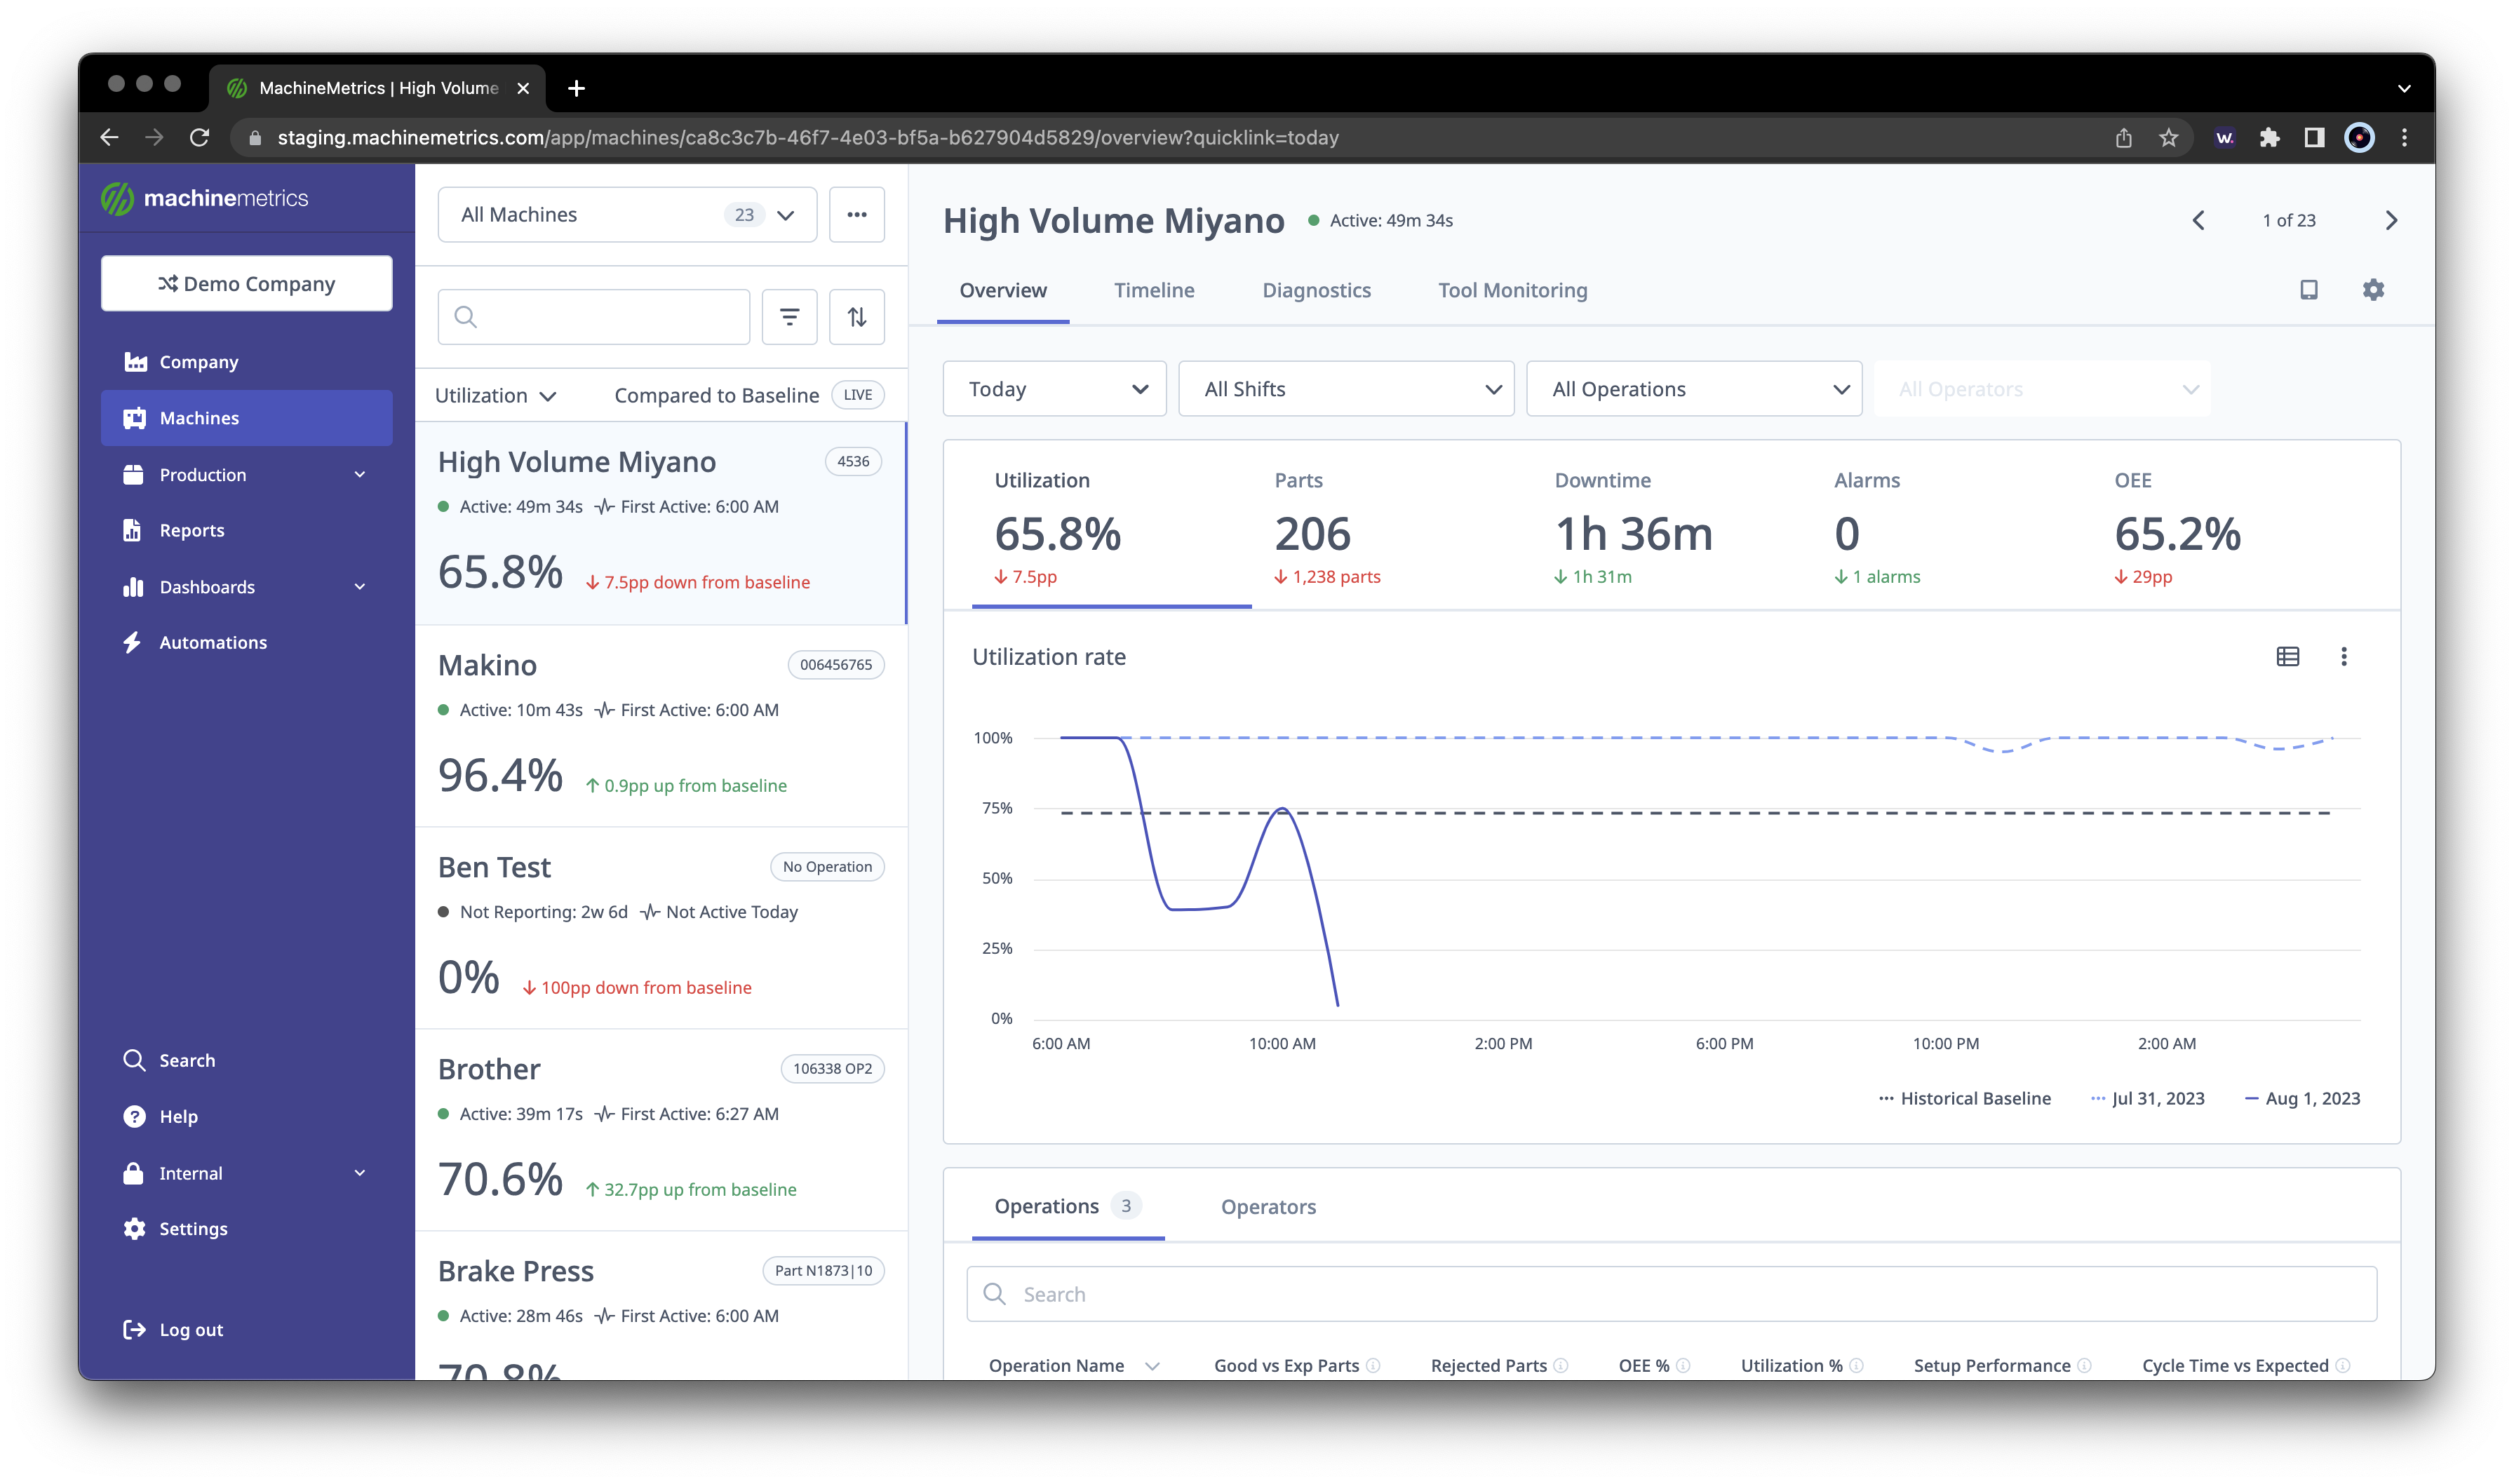Expand Production sidebar menu
The width and height of the screenshot is (2514, 1484).
(246, 475)
